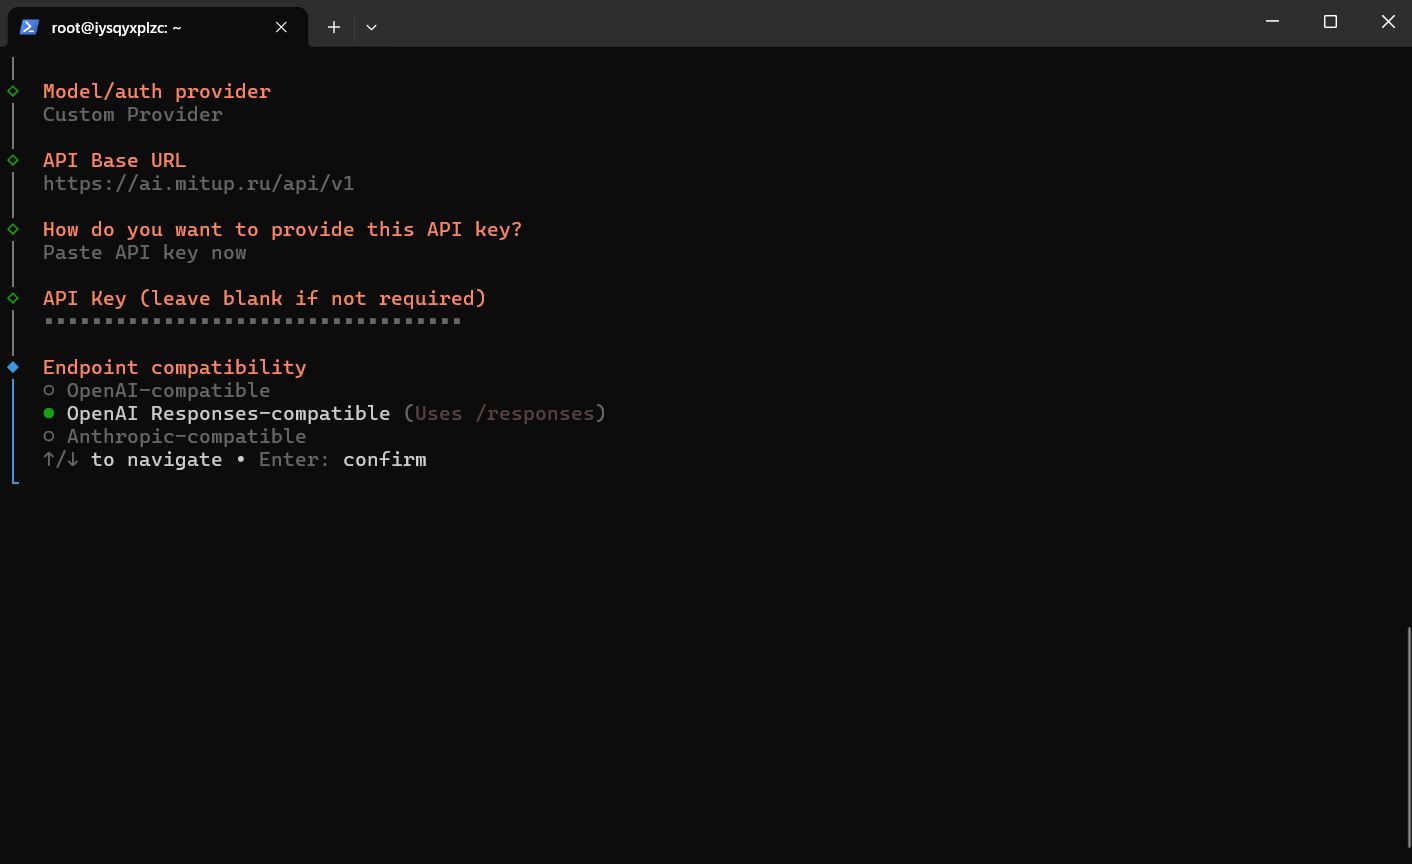This screenshot has width=1412, height=864.
Task: Choose OpenAI Responses-compatible endpoint
Action: (325, 413)
